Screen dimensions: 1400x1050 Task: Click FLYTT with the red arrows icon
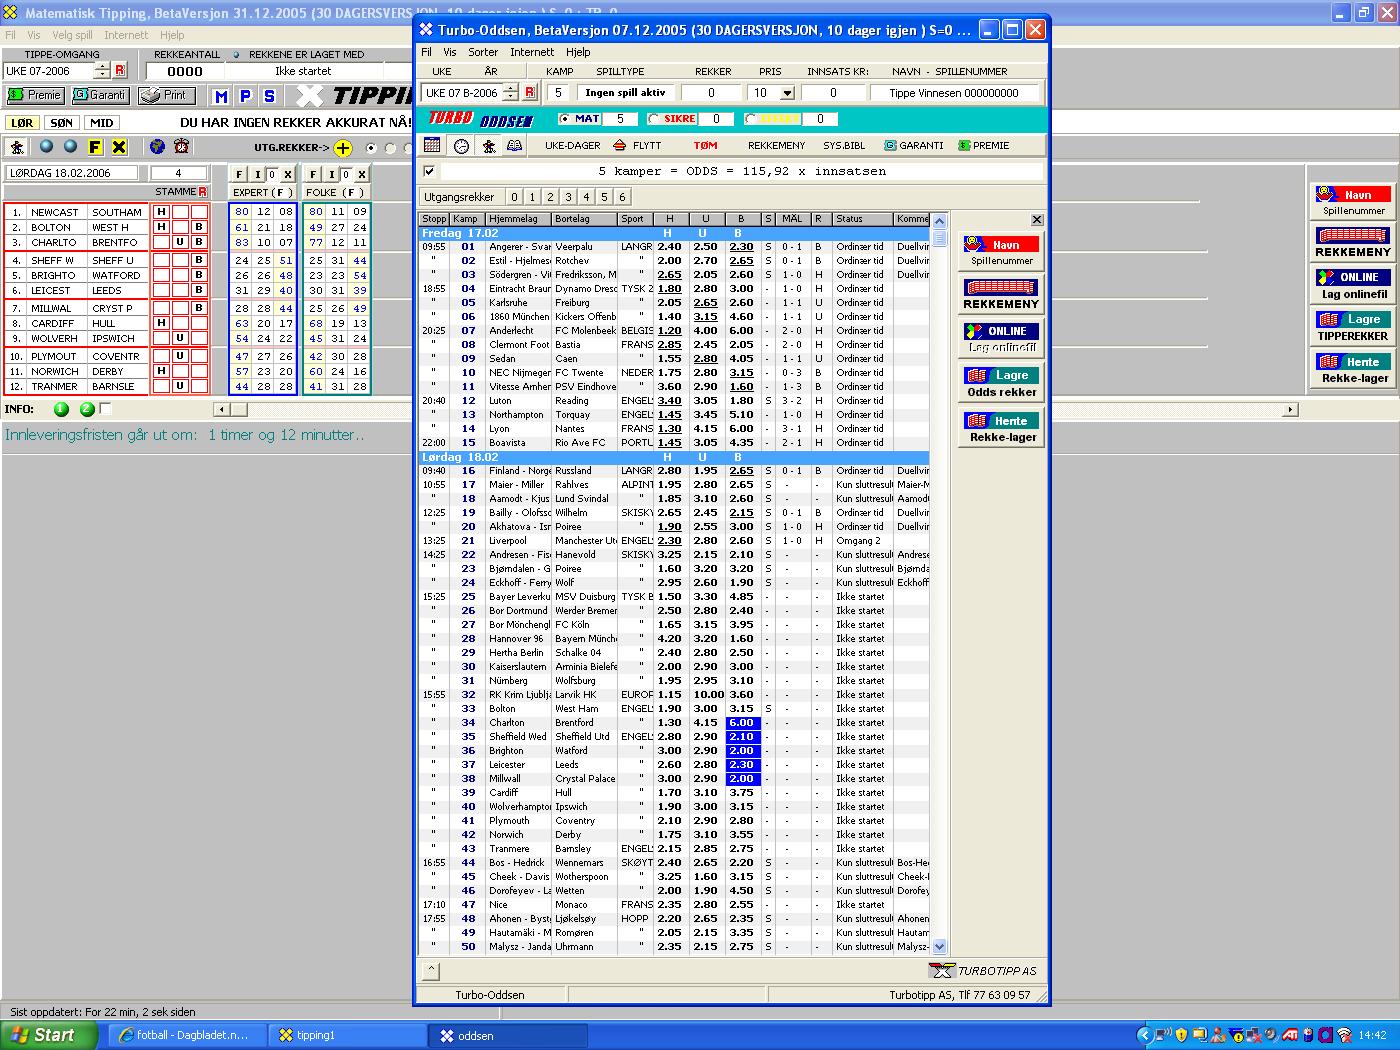coord(637,145)
